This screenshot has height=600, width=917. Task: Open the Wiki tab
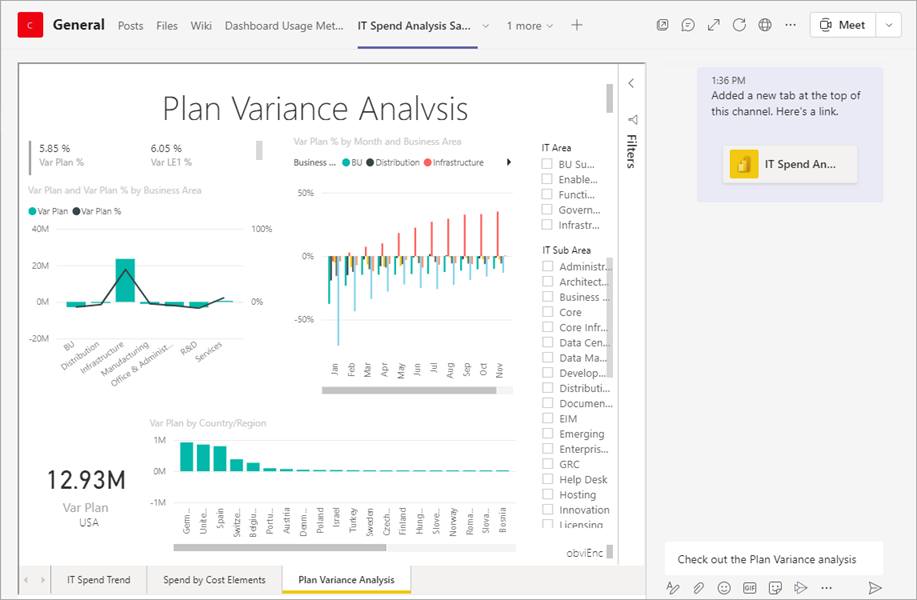[x=201, y=26]
